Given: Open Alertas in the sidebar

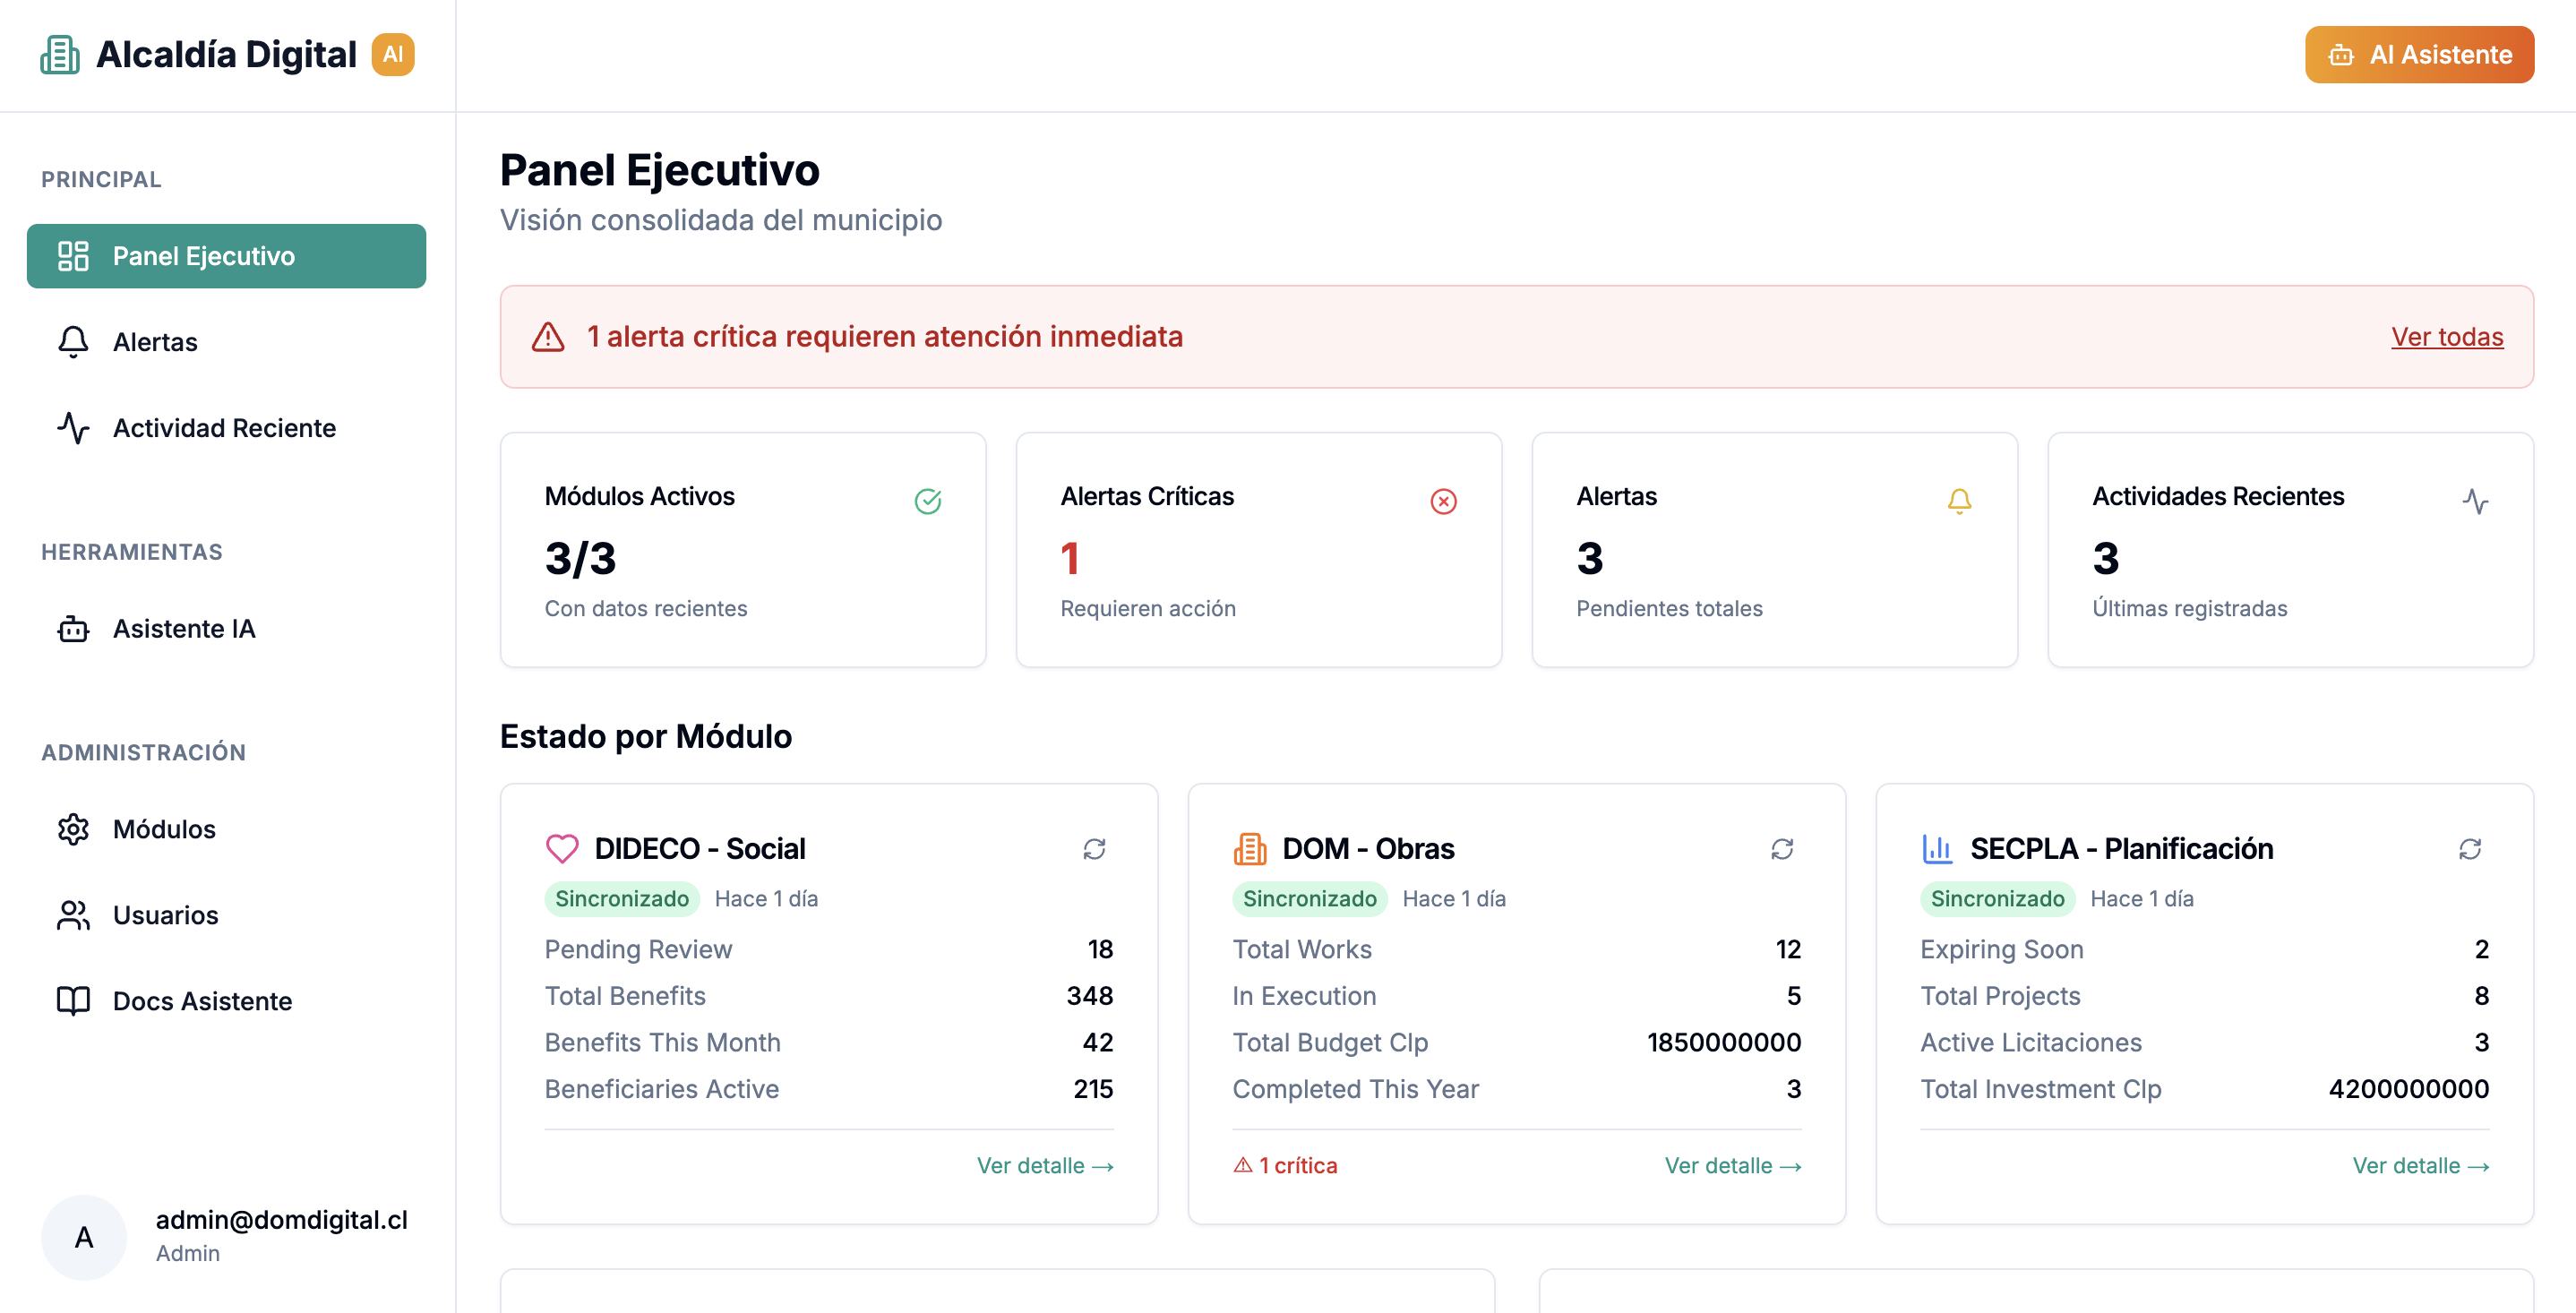Looking at the screenshot, I should 226,342.
